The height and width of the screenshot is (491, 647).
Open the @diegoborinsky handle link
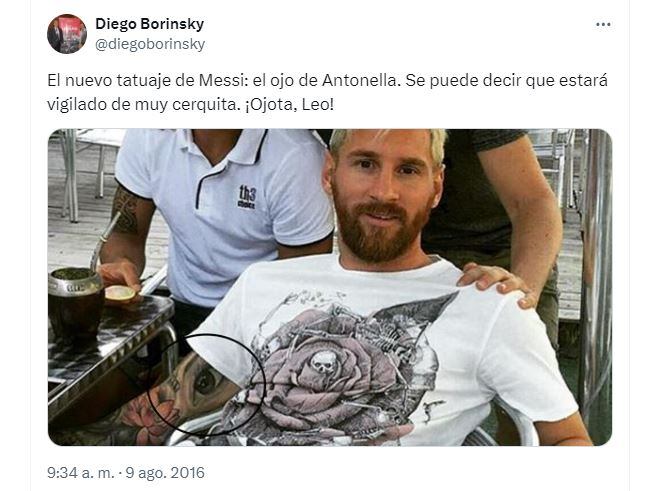pyautogui.click(x=150, y=44)
